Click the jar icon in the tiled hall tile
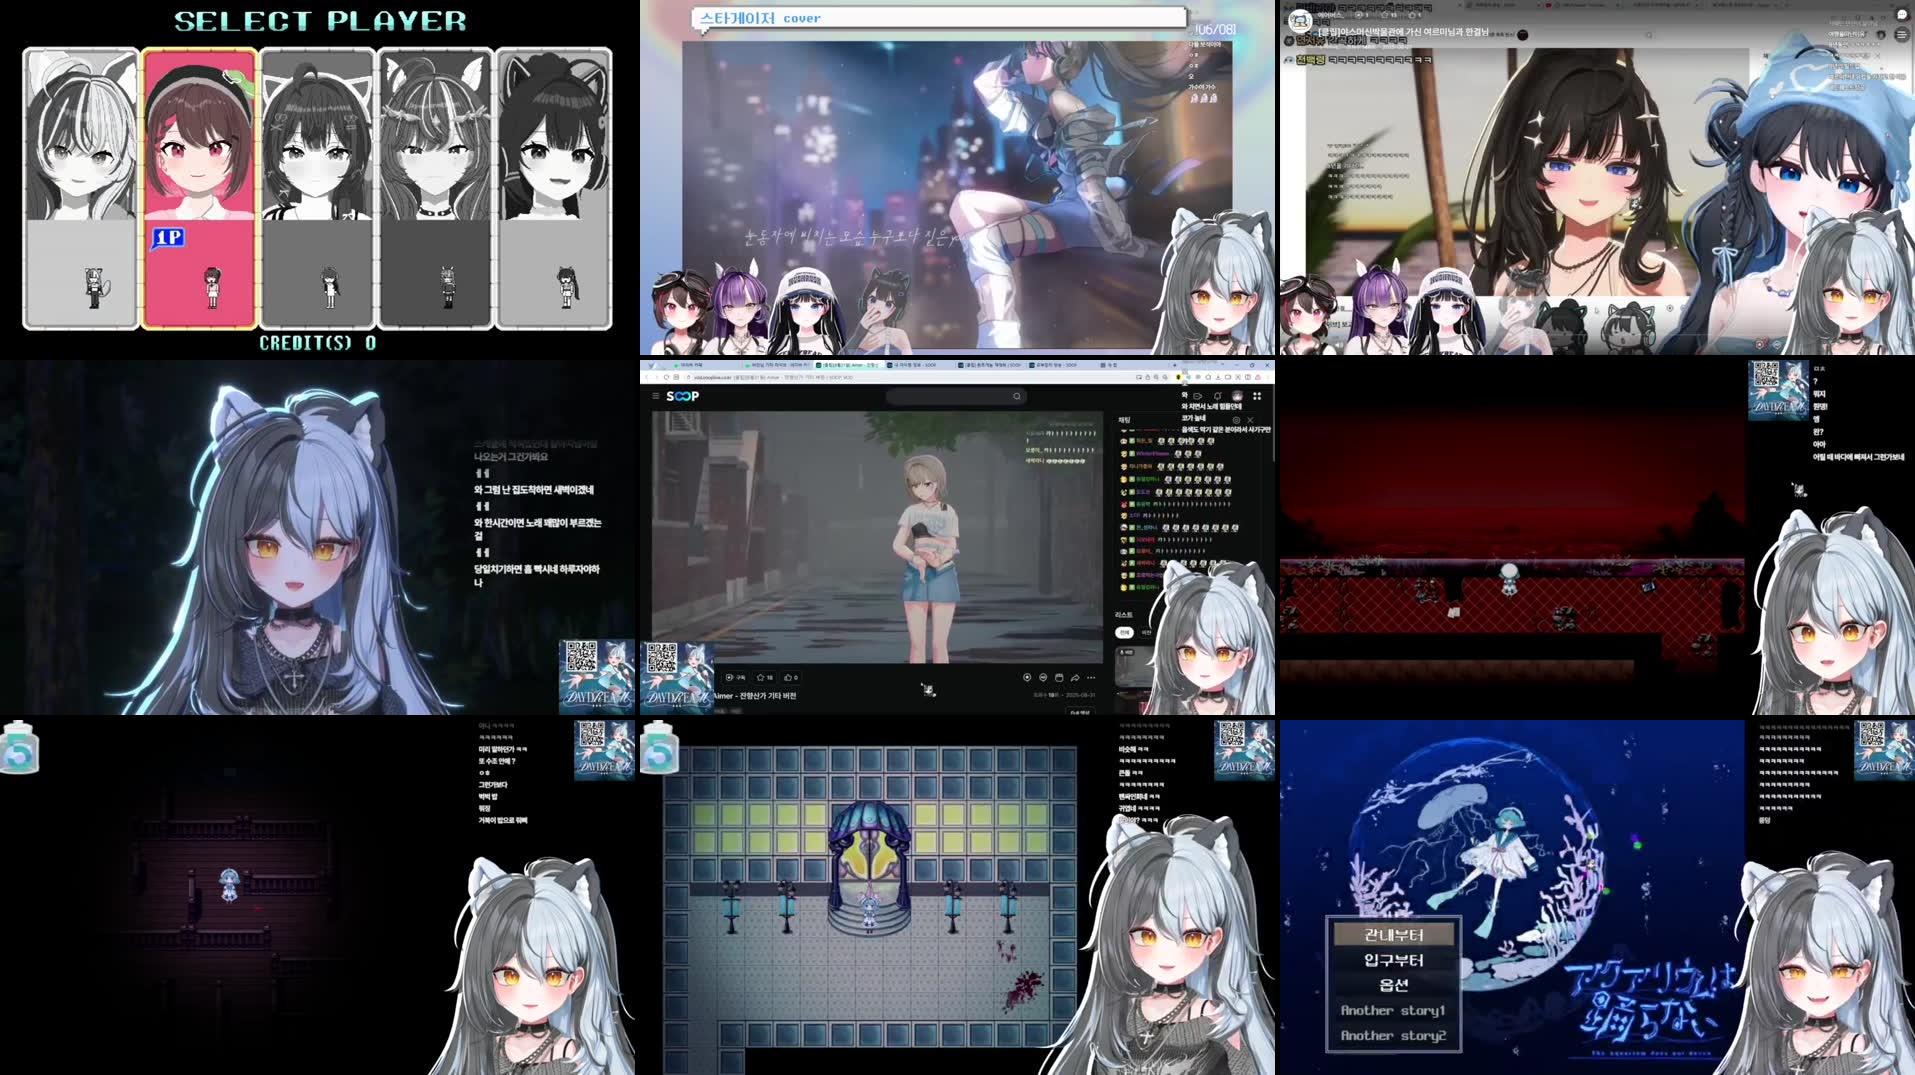1915x1075 pixels. 660,747
